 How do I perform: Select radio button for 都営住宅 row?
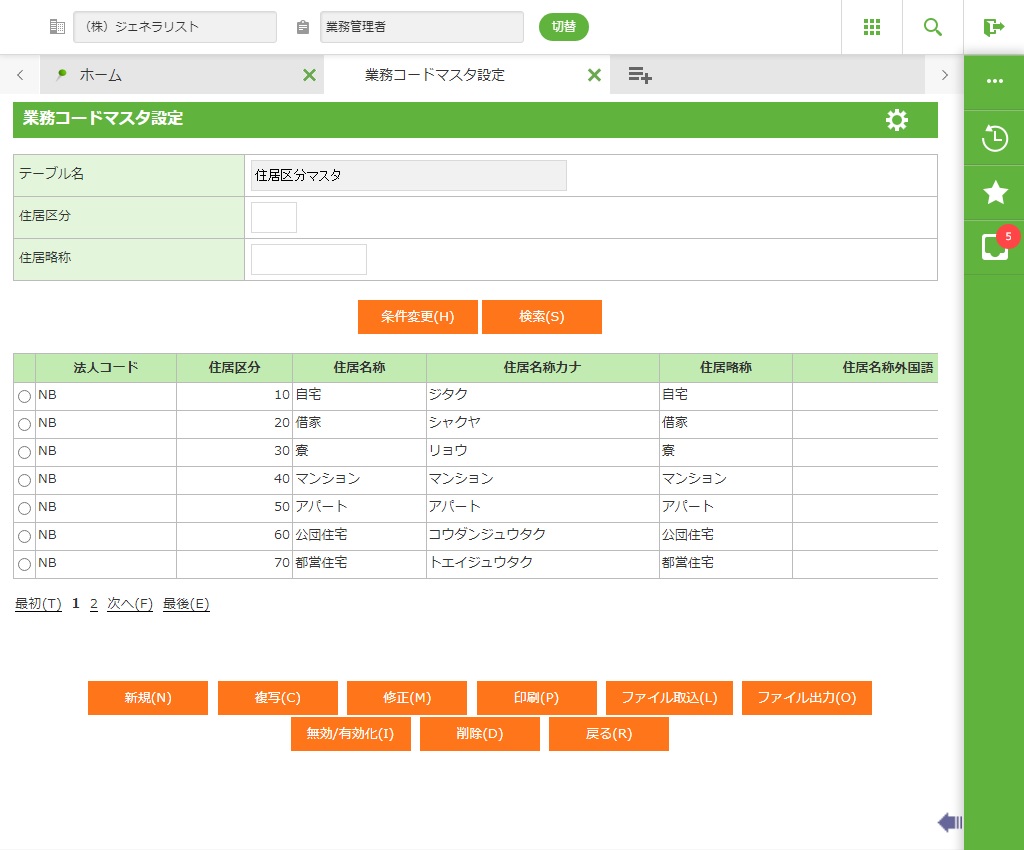pos(25,565)
